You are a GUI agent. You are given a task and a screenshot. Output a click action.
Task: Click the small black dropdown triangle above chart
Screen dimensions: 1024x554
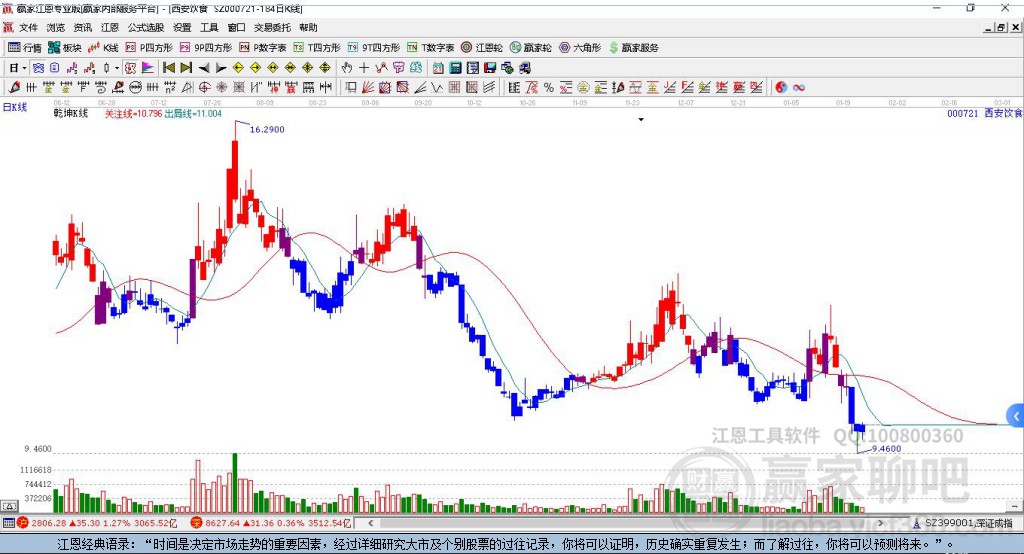[x=641, y=120]
